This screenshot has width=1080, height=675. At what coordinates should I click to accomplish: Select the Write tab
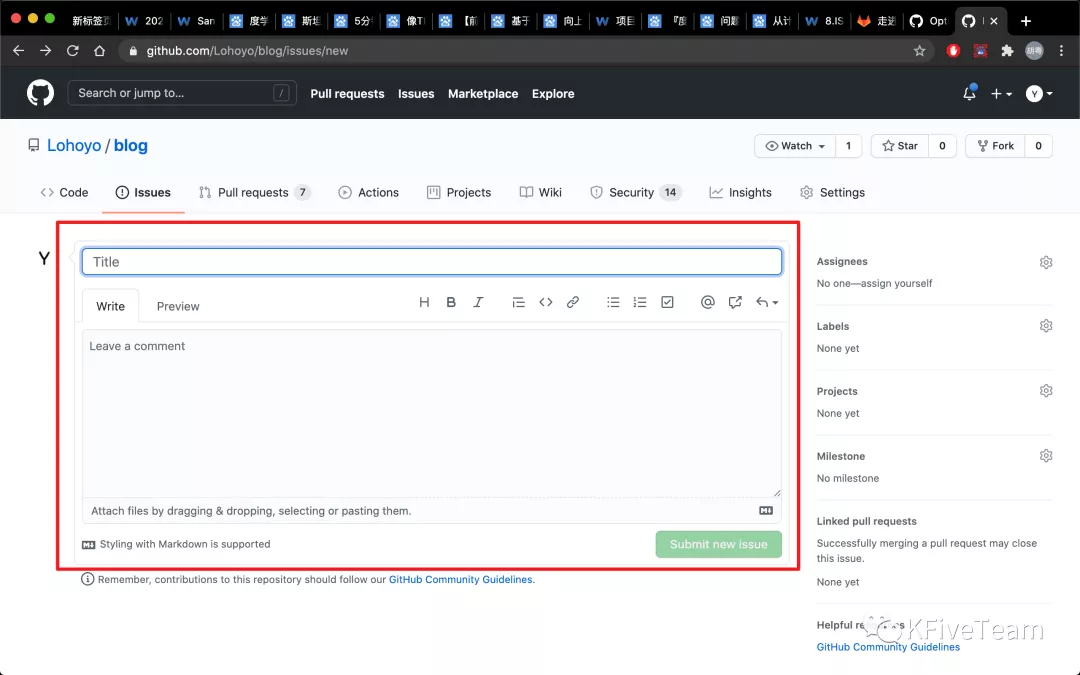[110, 307]
